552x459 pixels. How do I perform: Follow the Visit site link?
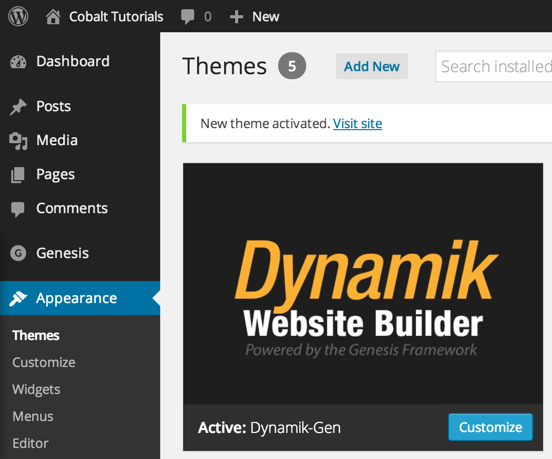[x=357, y=124]
